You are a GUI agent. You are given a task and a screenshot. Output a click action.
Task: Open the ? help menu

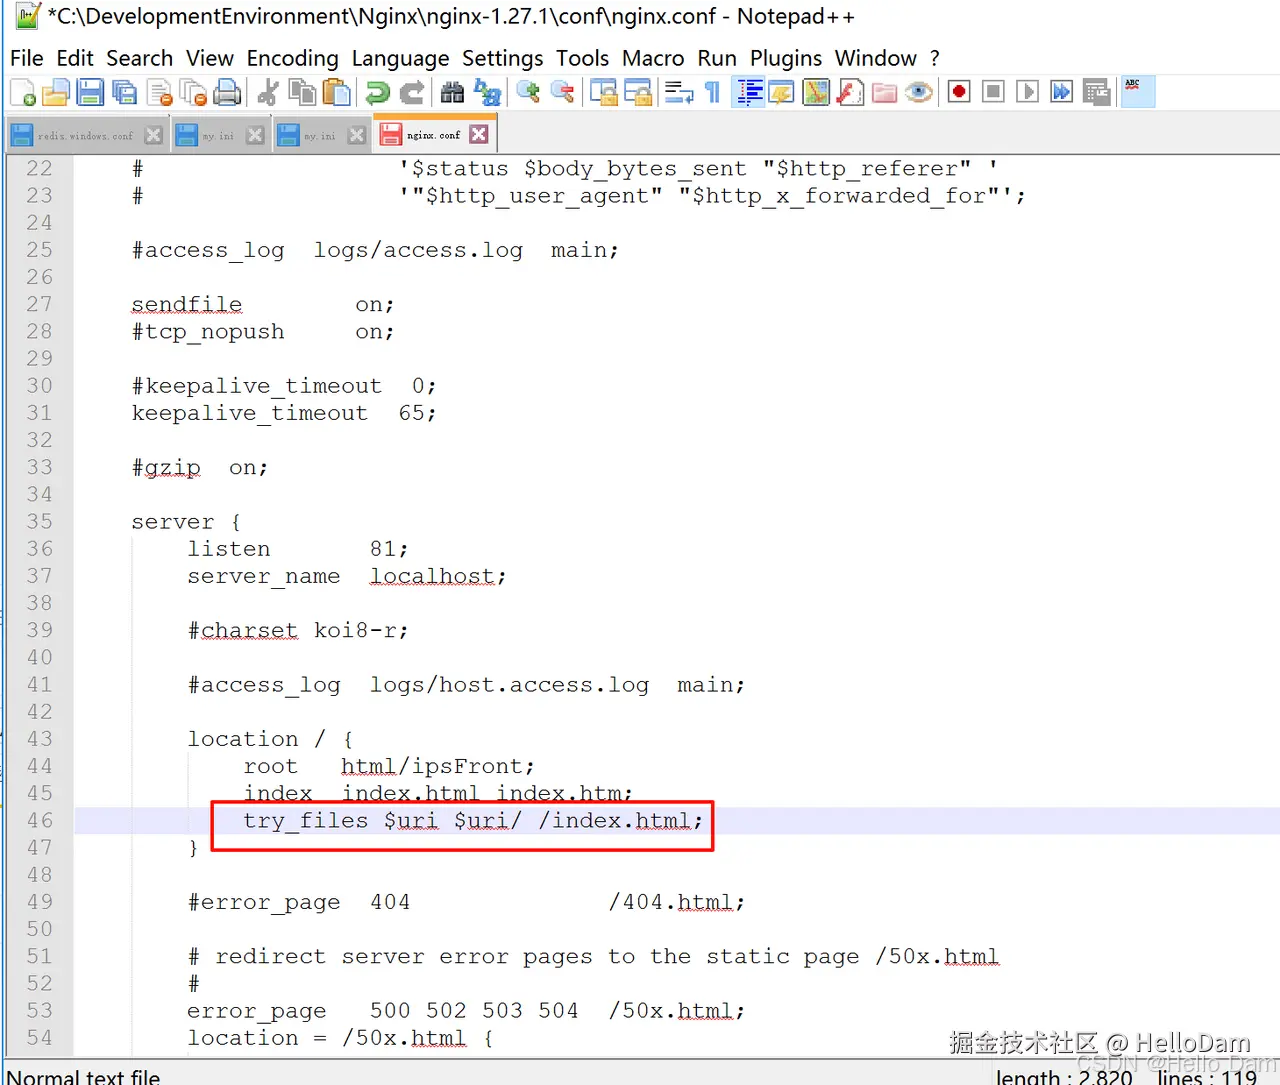(x=935, y=58)
